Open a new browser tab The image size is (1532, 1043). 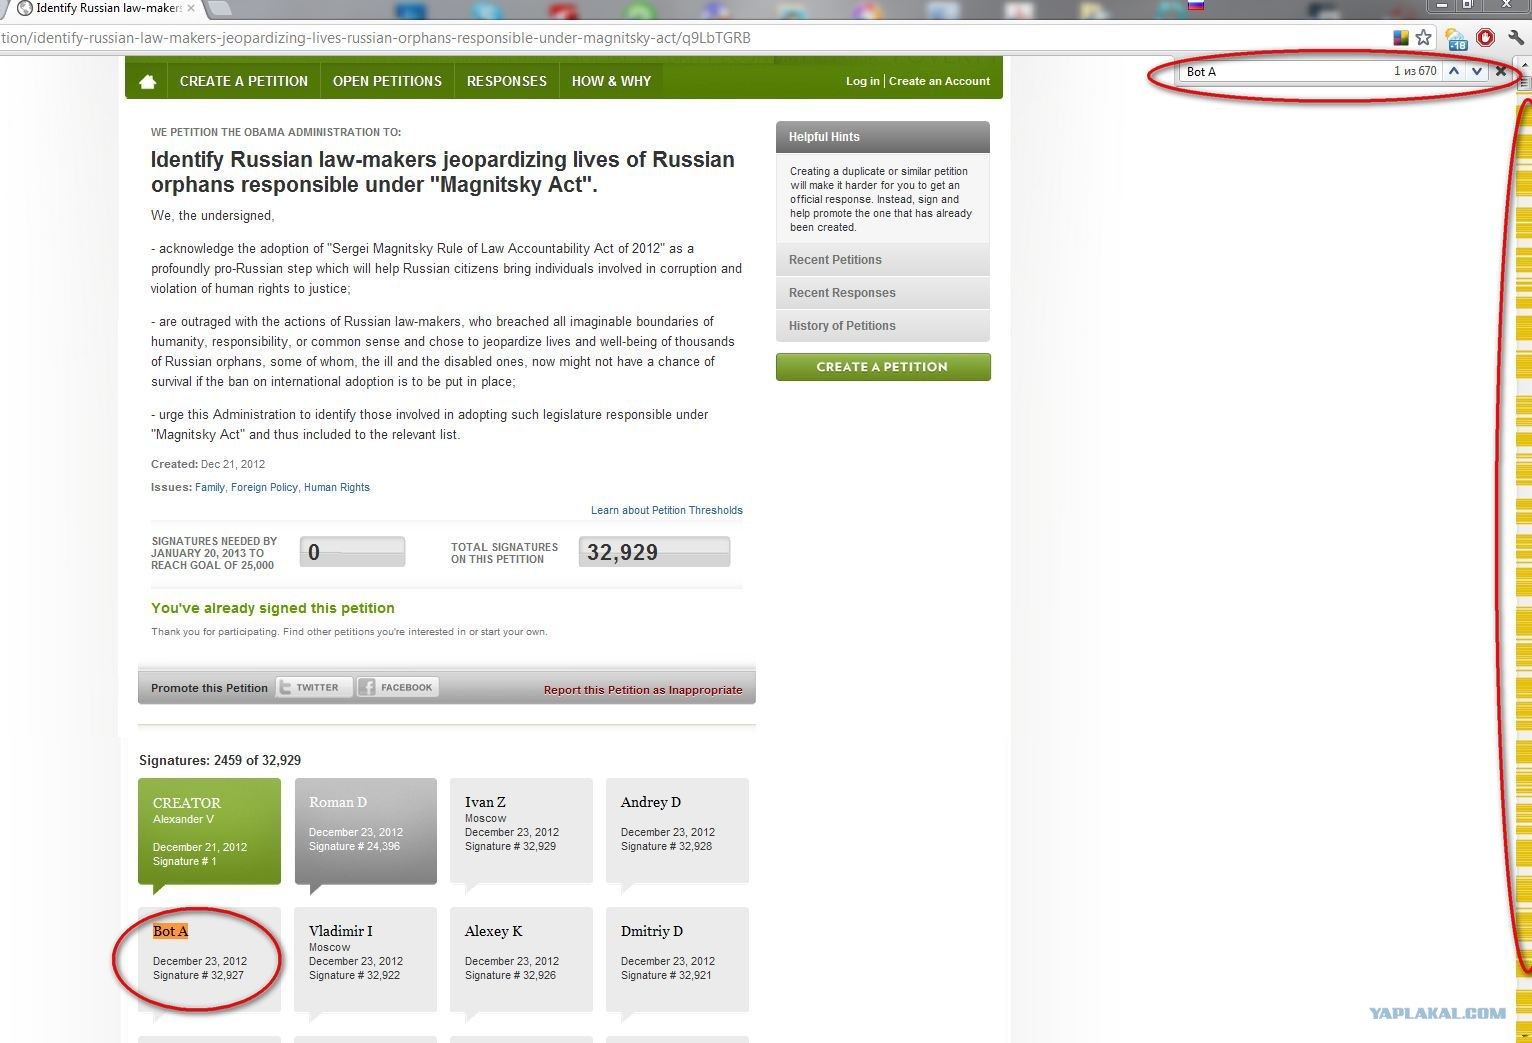point(219,8)
